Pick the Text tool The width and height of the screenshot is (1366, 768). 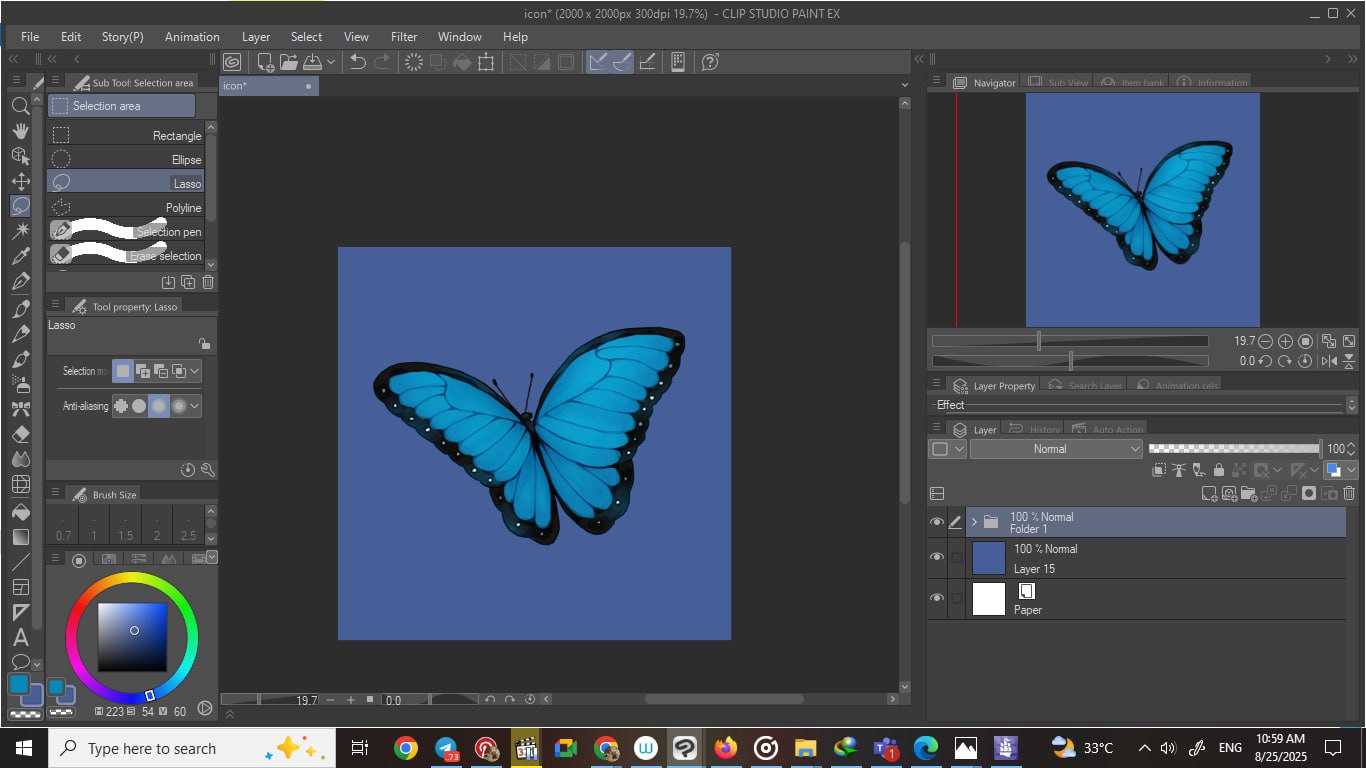20,637
